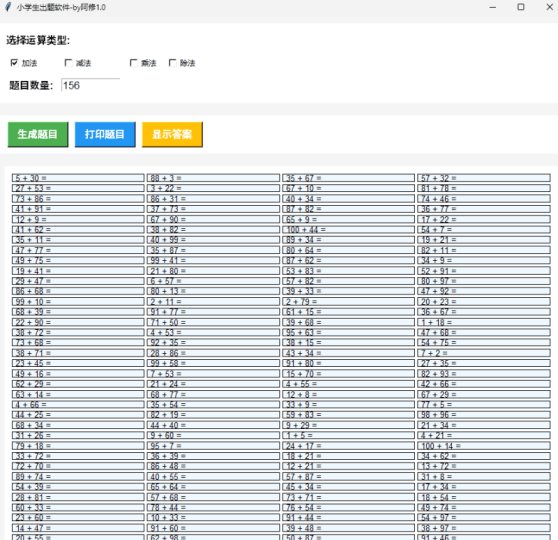
Task: Click the yellow 显示答案 button
Action: 172,135
